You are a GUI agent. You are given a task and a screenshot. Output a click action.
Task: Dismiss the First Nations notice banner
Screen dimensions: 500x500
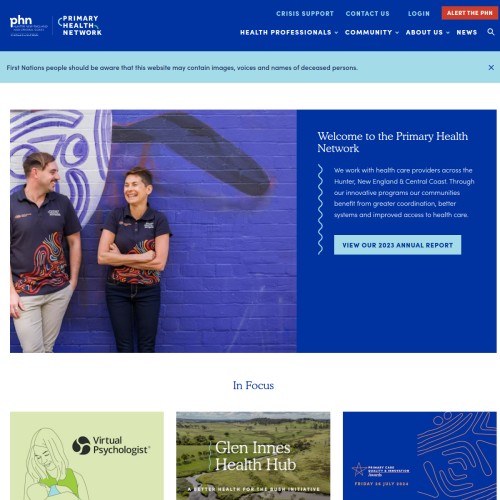pos(491,67)
